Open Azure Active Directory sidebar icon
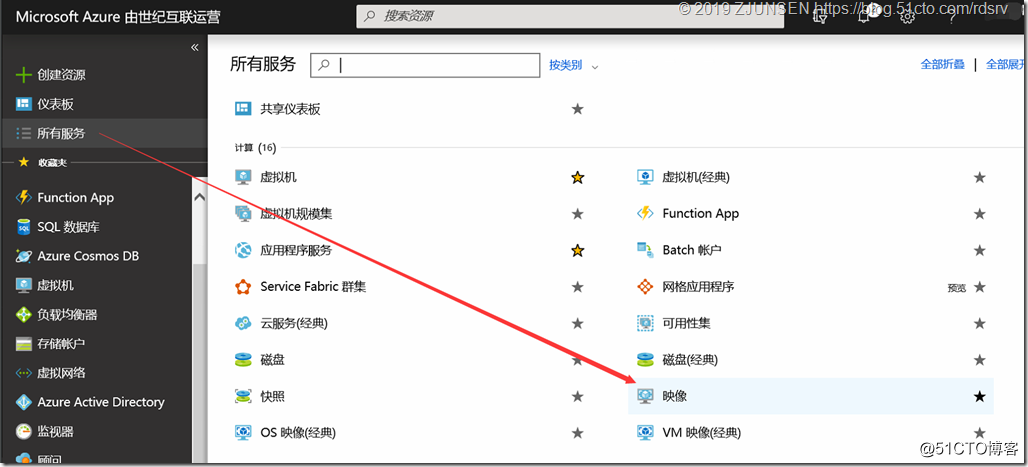This screenshot has height=467, width=1028. 24,402
